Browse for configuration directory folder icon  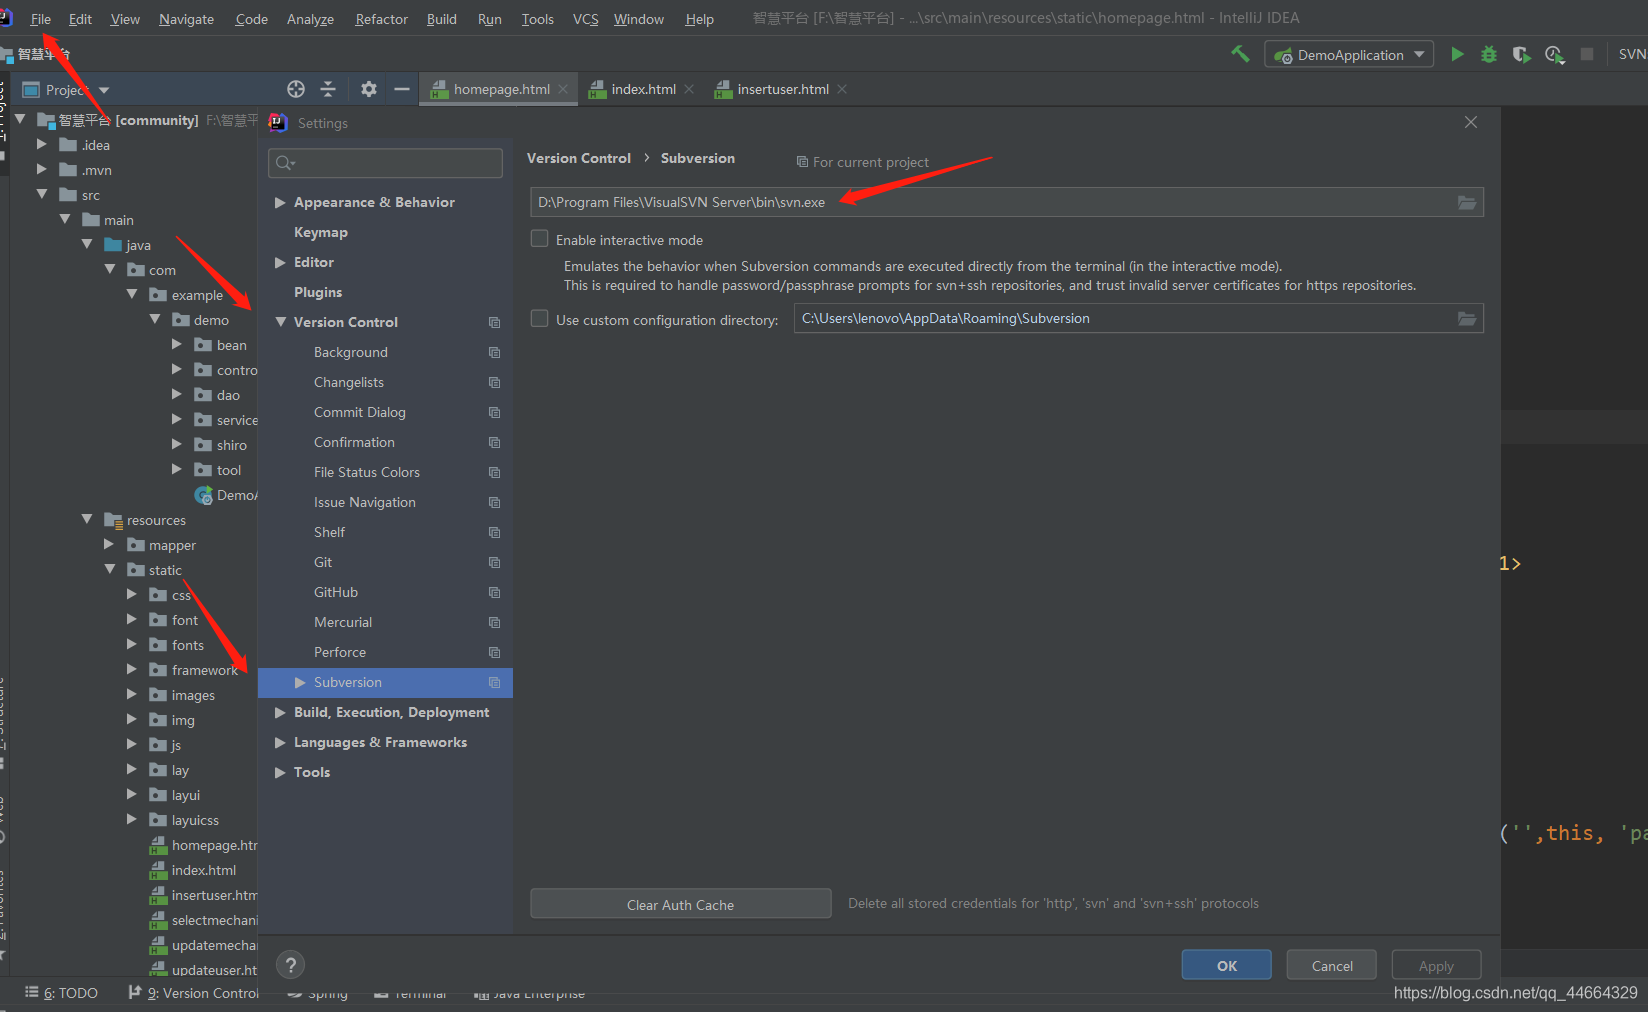(1467, 318)
